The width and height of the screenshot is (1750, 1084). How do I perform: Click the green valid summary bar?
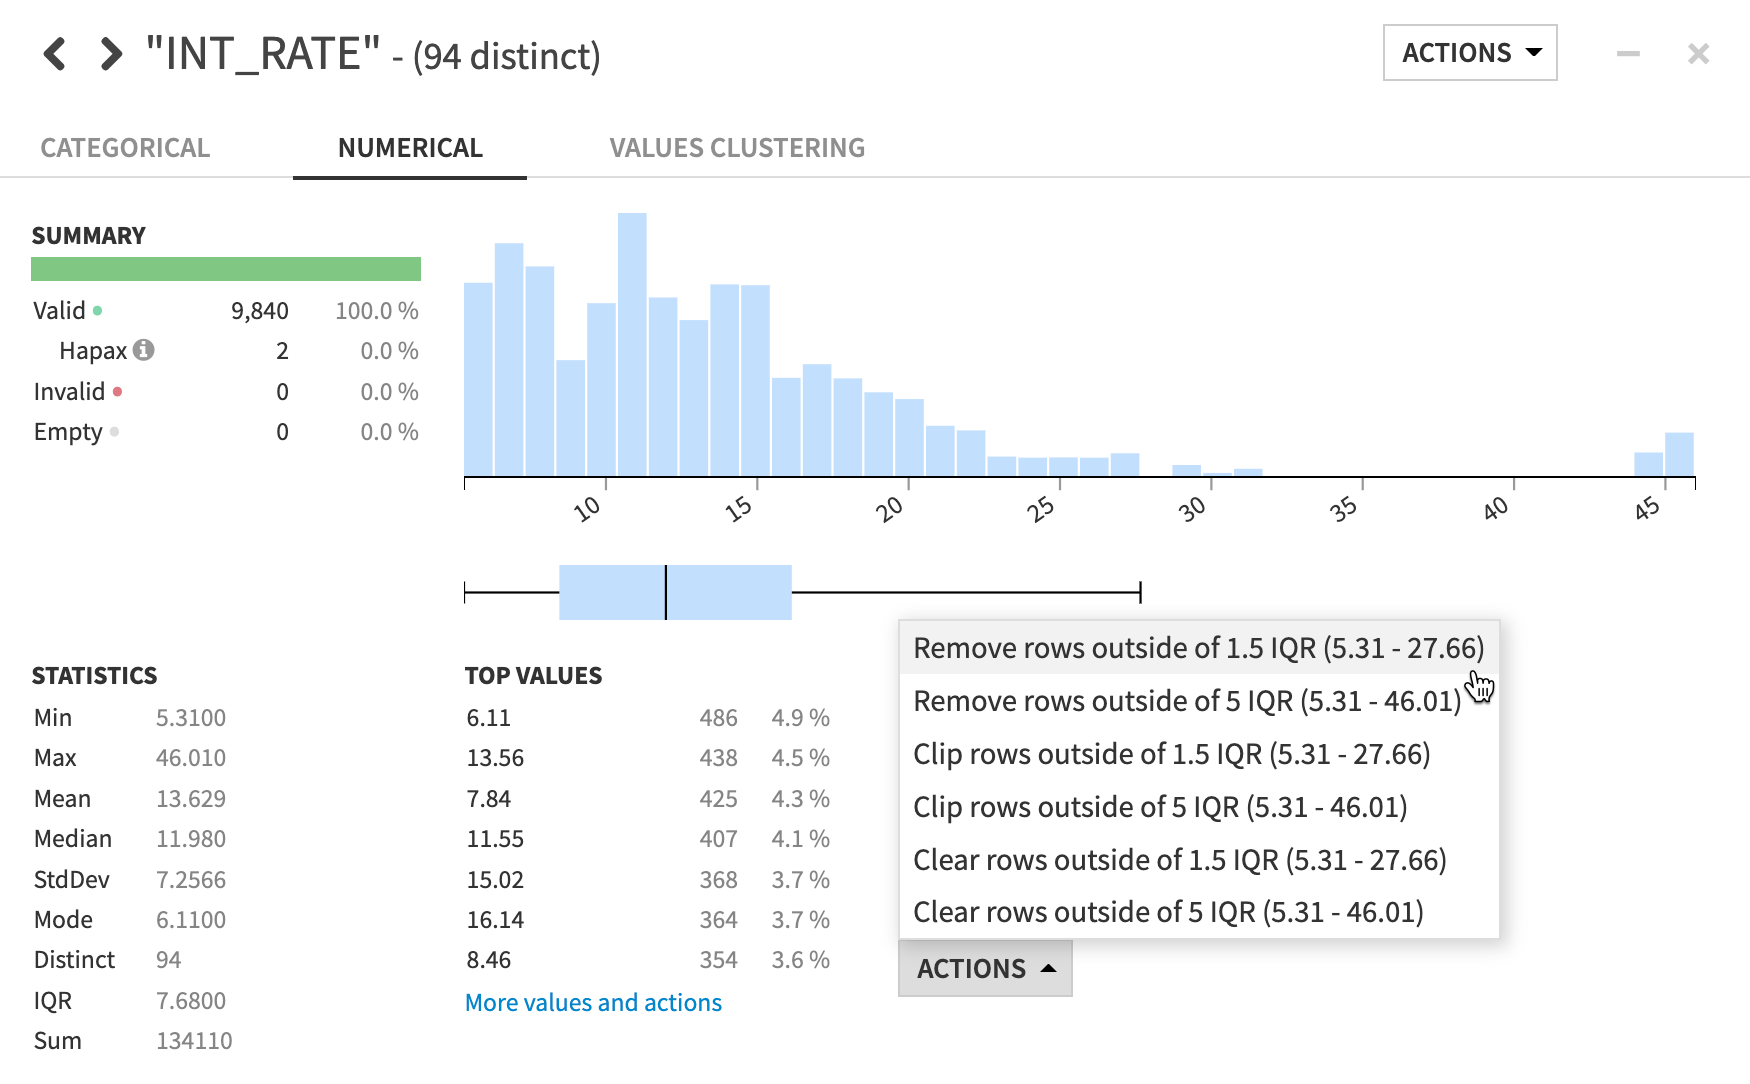226,269
